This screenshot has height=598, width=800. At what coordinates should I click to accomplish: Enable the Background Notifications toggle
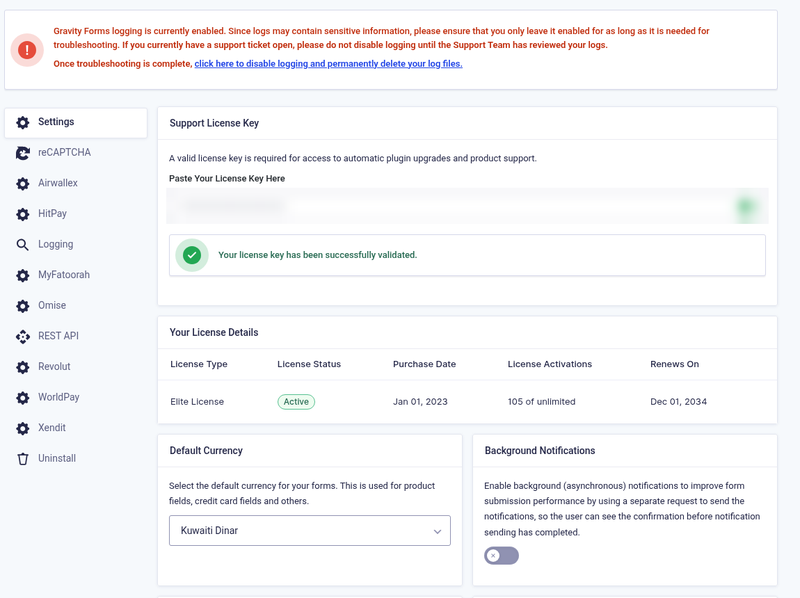point(501,556)
